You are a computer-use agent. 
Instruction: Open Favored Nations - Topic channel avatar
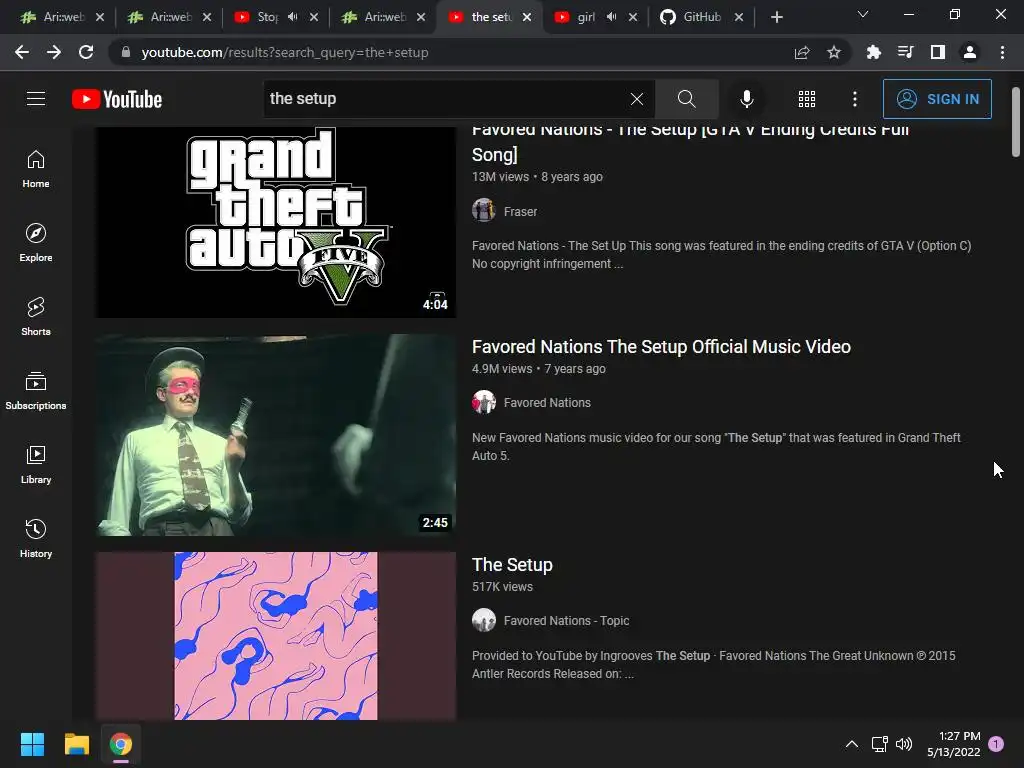click(x=484, y=620)
